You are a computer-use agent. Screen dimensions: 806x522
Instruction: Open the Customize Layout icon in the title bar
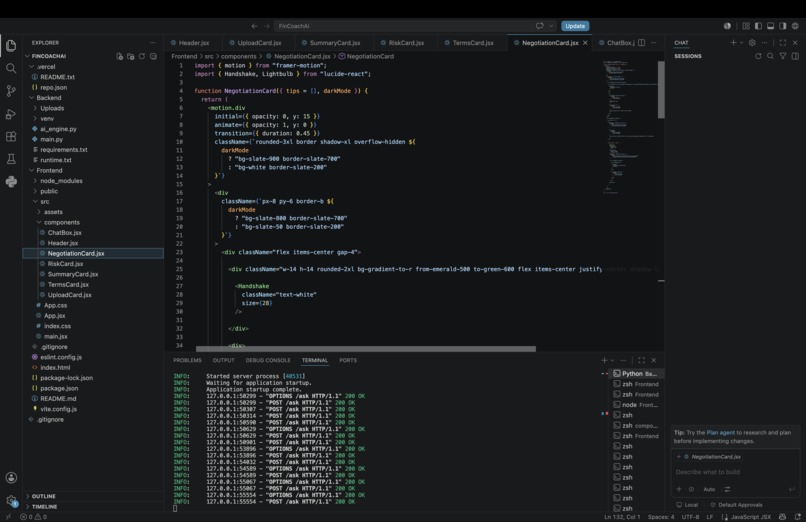[746, 26]
